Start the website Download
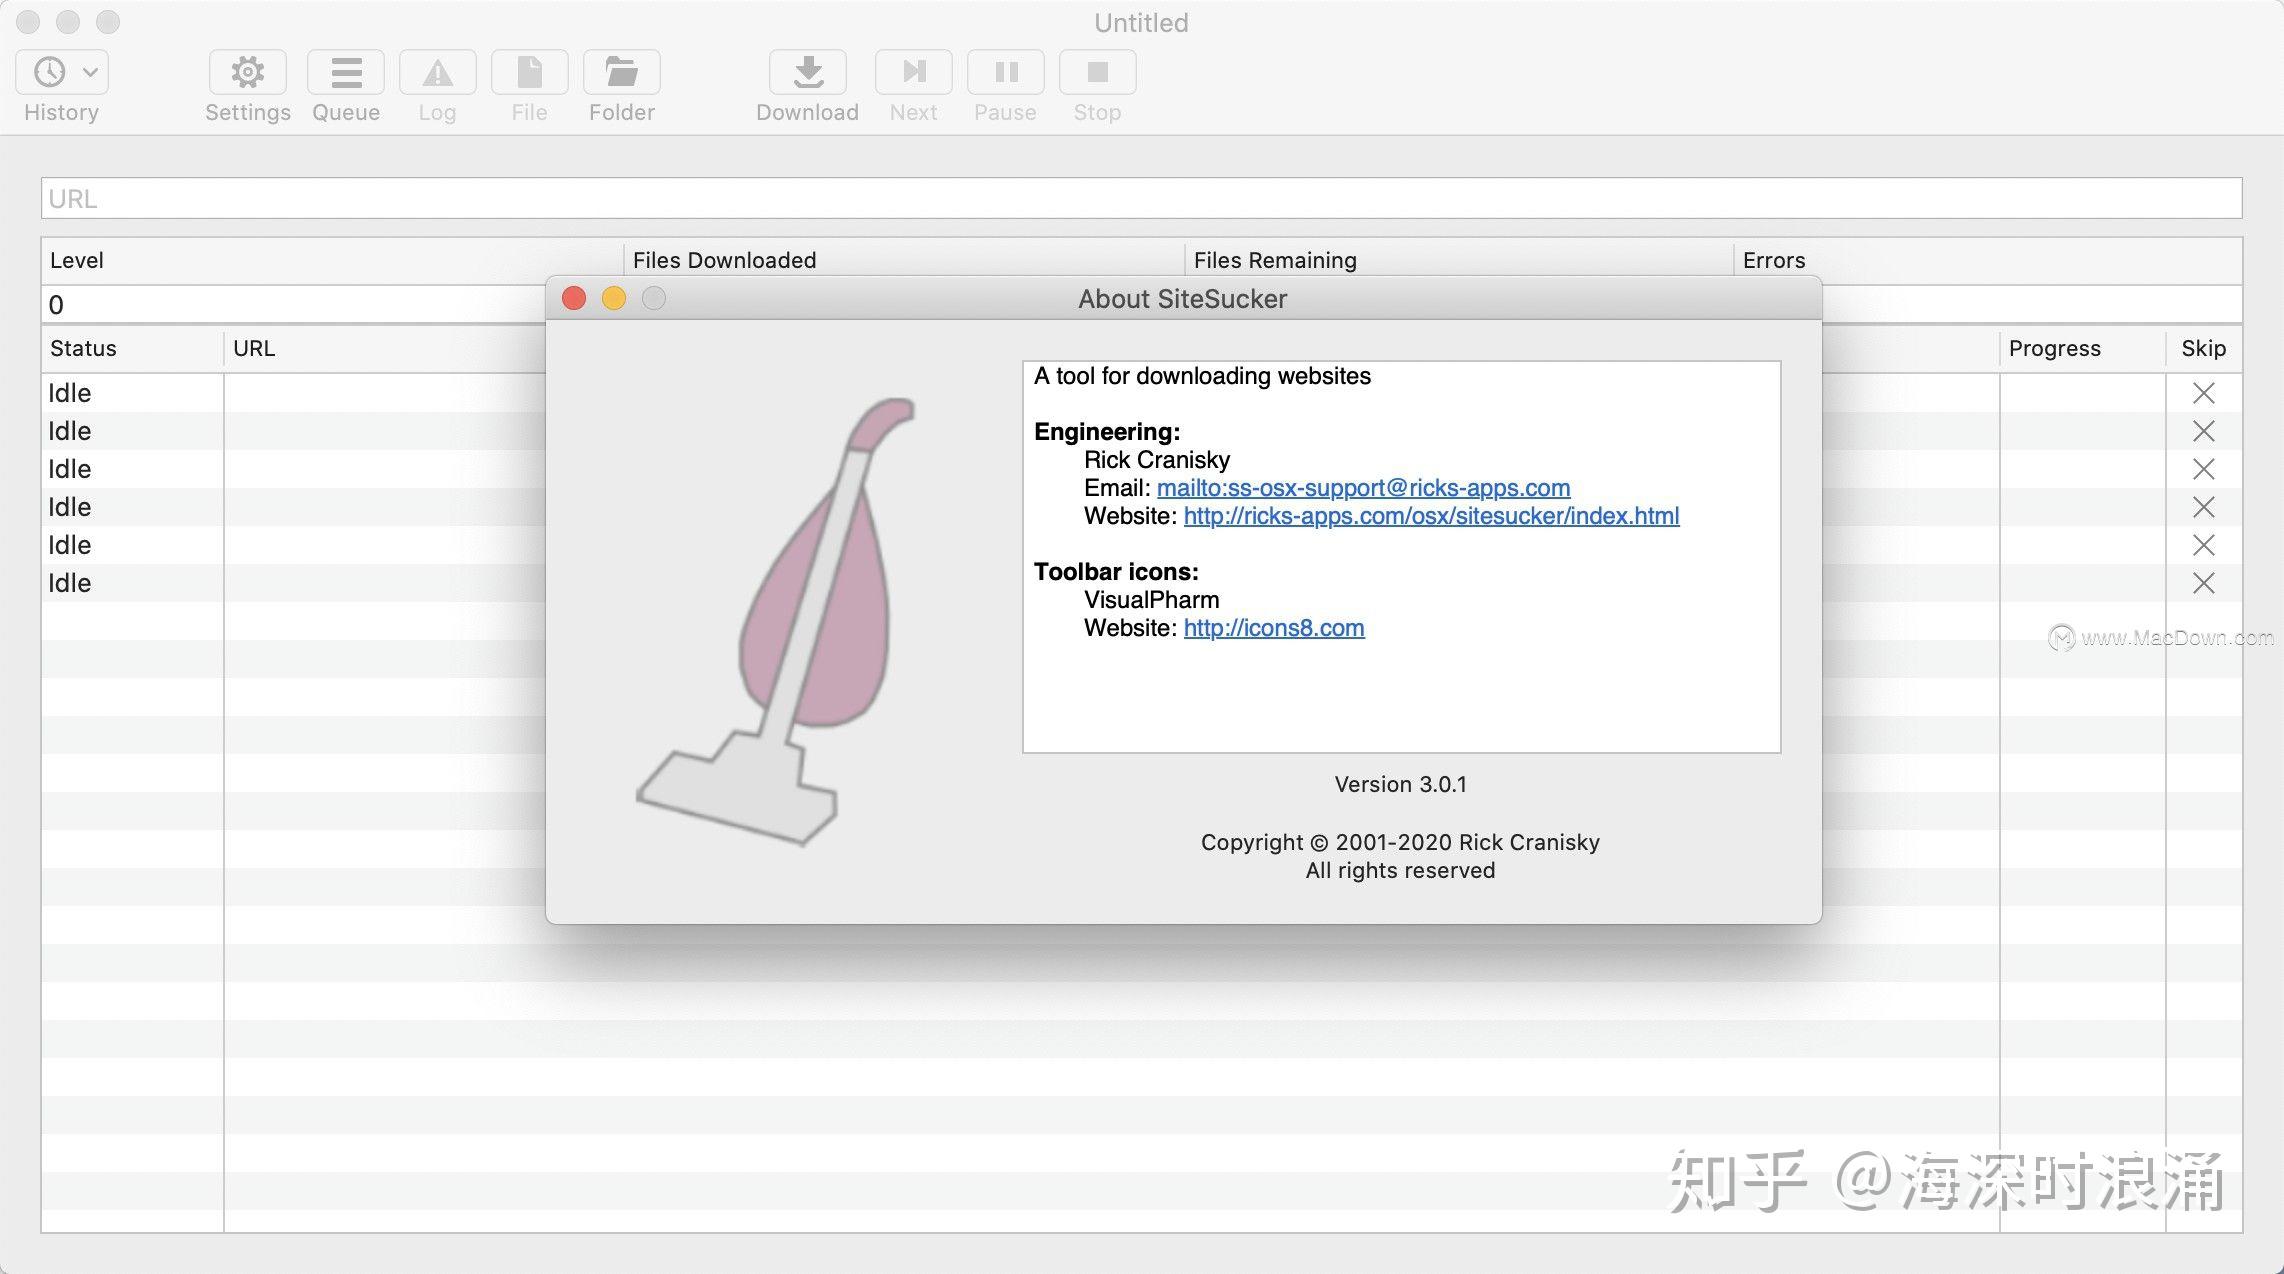The width and height of the screenshot is (2284, 1274). click(x=807, y=72)
